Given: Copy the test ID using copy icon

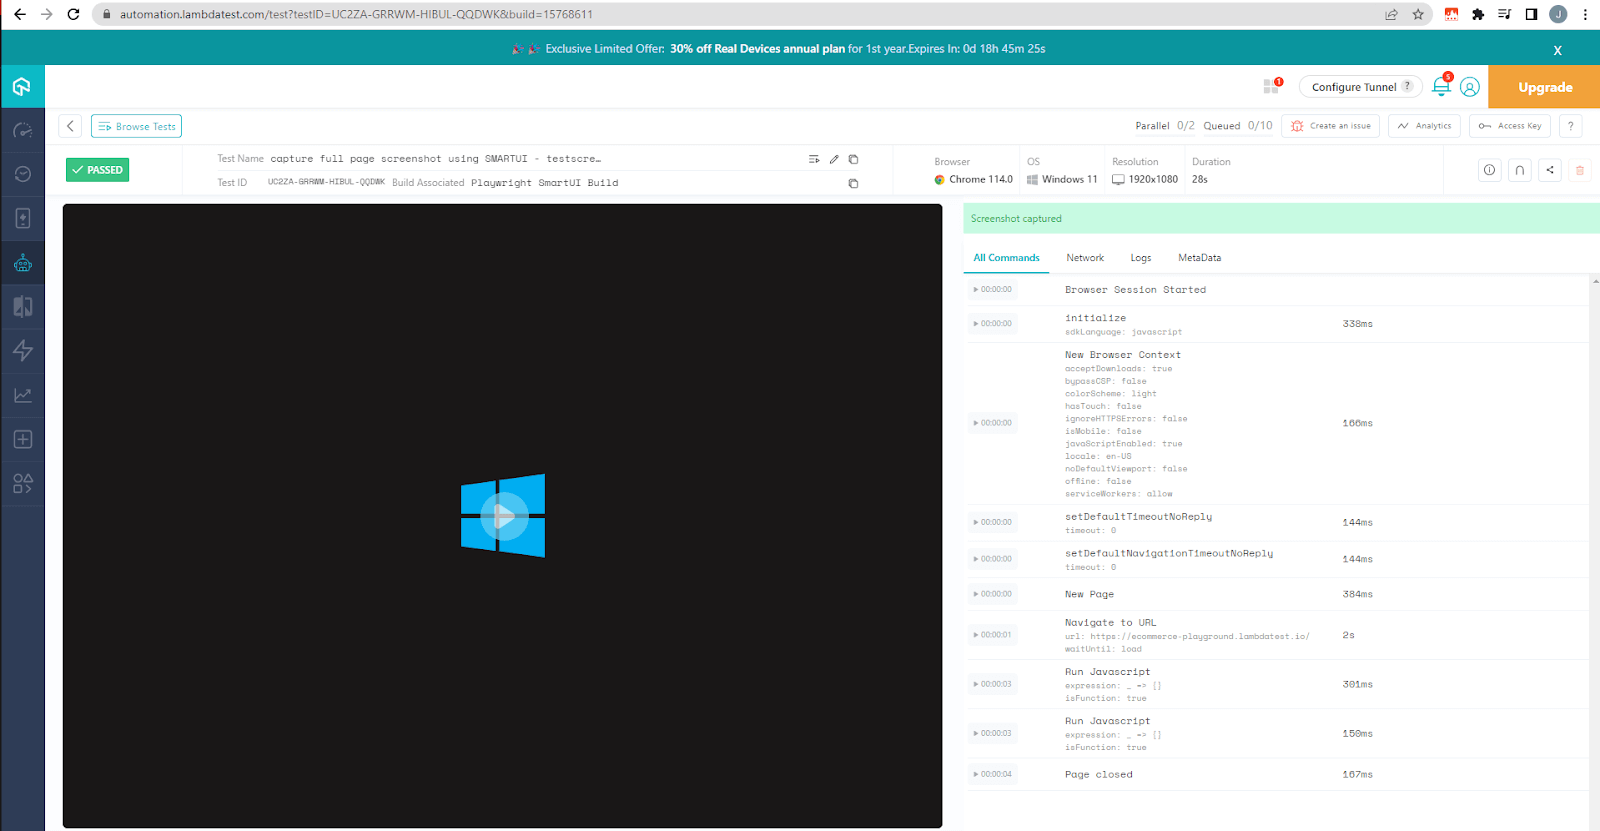Looking at the screenshot, I should pyautogui.click(x=853, y=183).
